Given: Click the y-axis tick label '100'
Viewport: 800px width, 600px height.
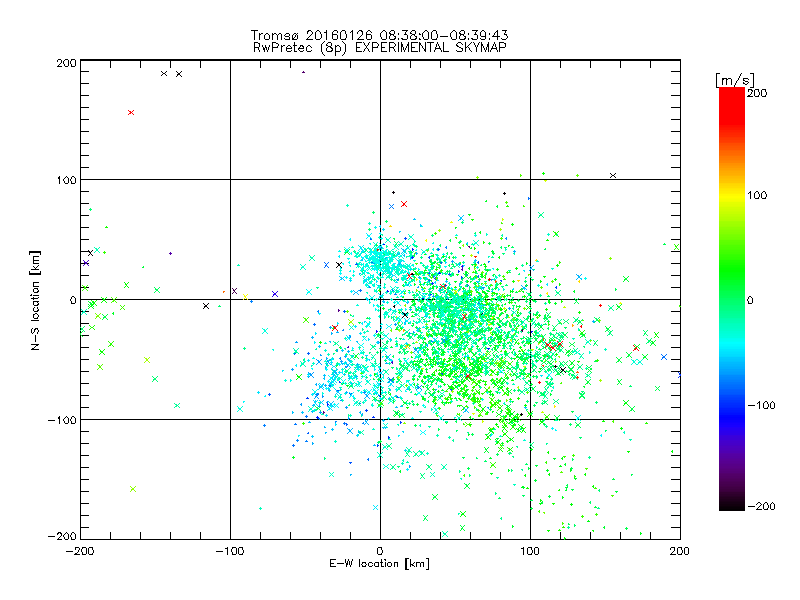Looking at the screenshot, I should (x=66, y=180).
